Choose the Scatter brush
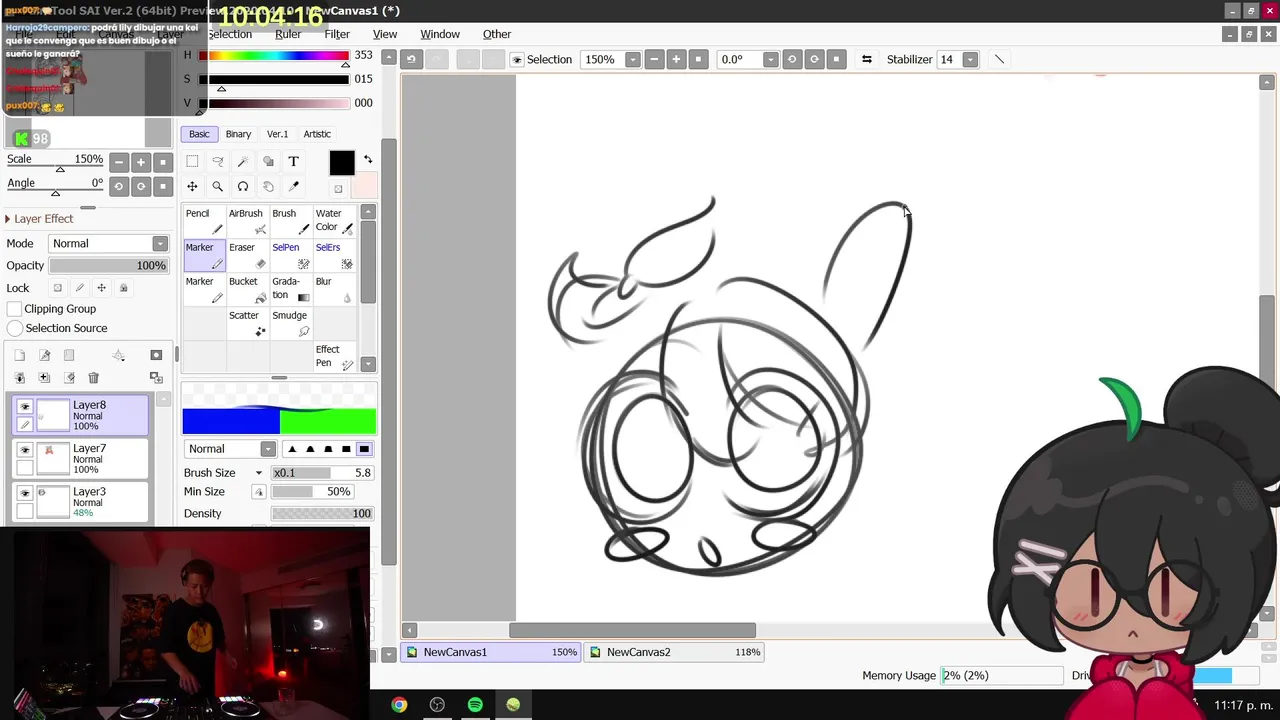This screenshot has height=720, width=1280. pos(247,323)
